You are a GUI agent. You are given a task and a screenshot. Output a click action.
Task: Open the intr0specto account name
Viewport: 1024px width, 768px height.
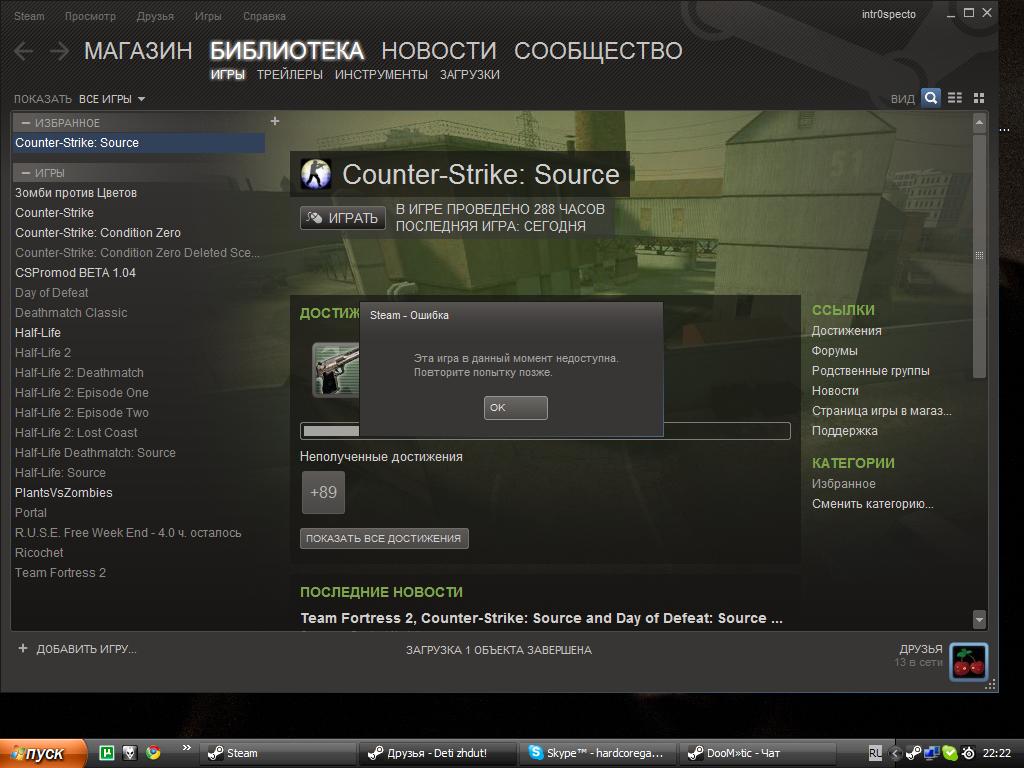888,14
